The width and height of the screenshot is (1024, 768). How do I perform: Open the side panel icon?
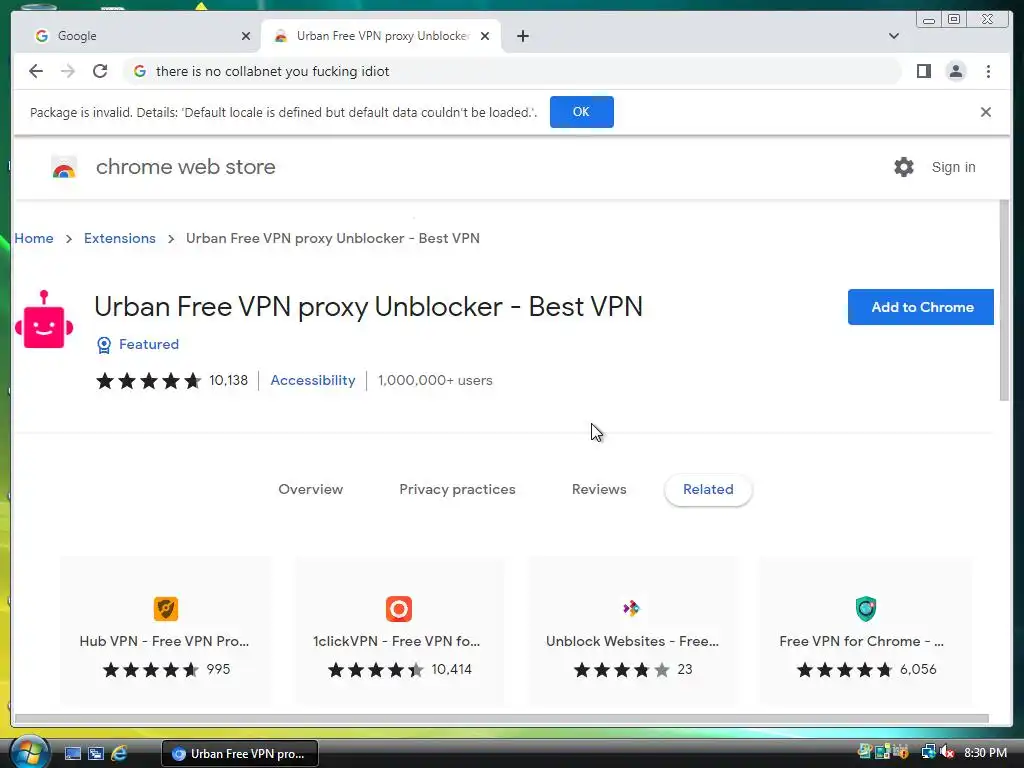click(x=923, y=71)
